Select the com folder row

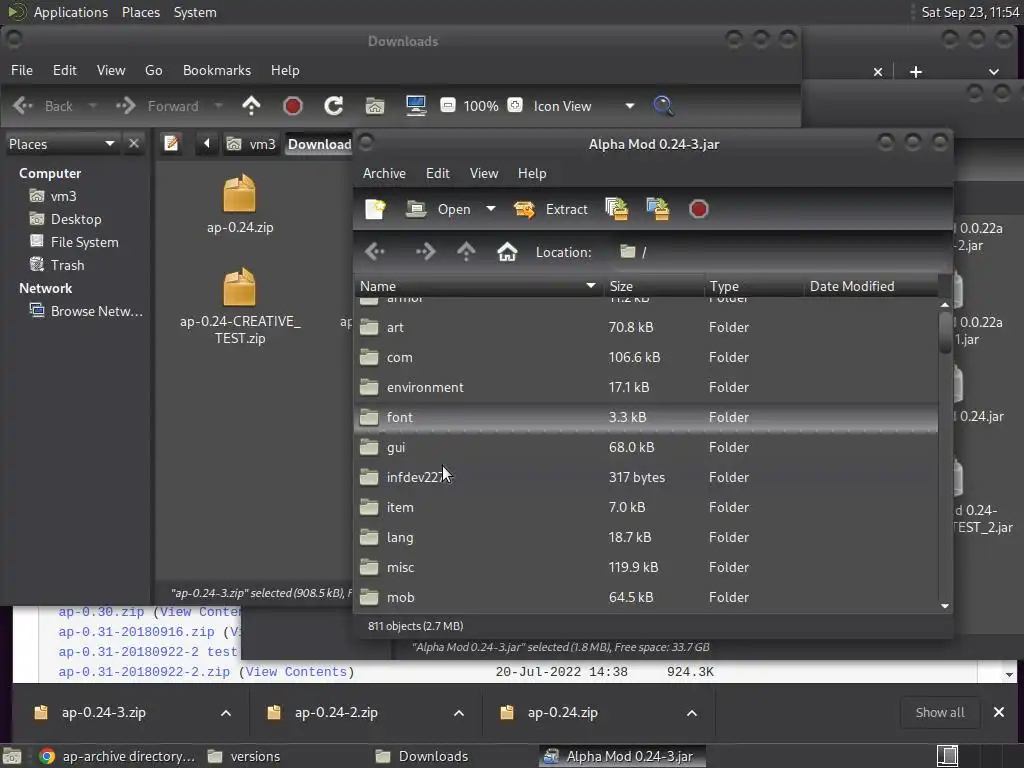tap(646, 357)
